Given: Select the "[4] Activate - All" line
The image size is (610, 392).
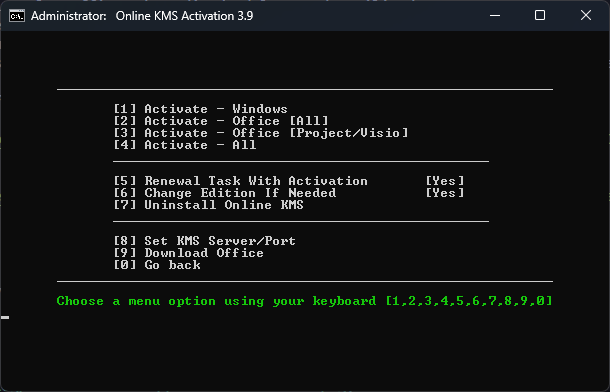Looking at the screenshot, I should pos(185,145).
